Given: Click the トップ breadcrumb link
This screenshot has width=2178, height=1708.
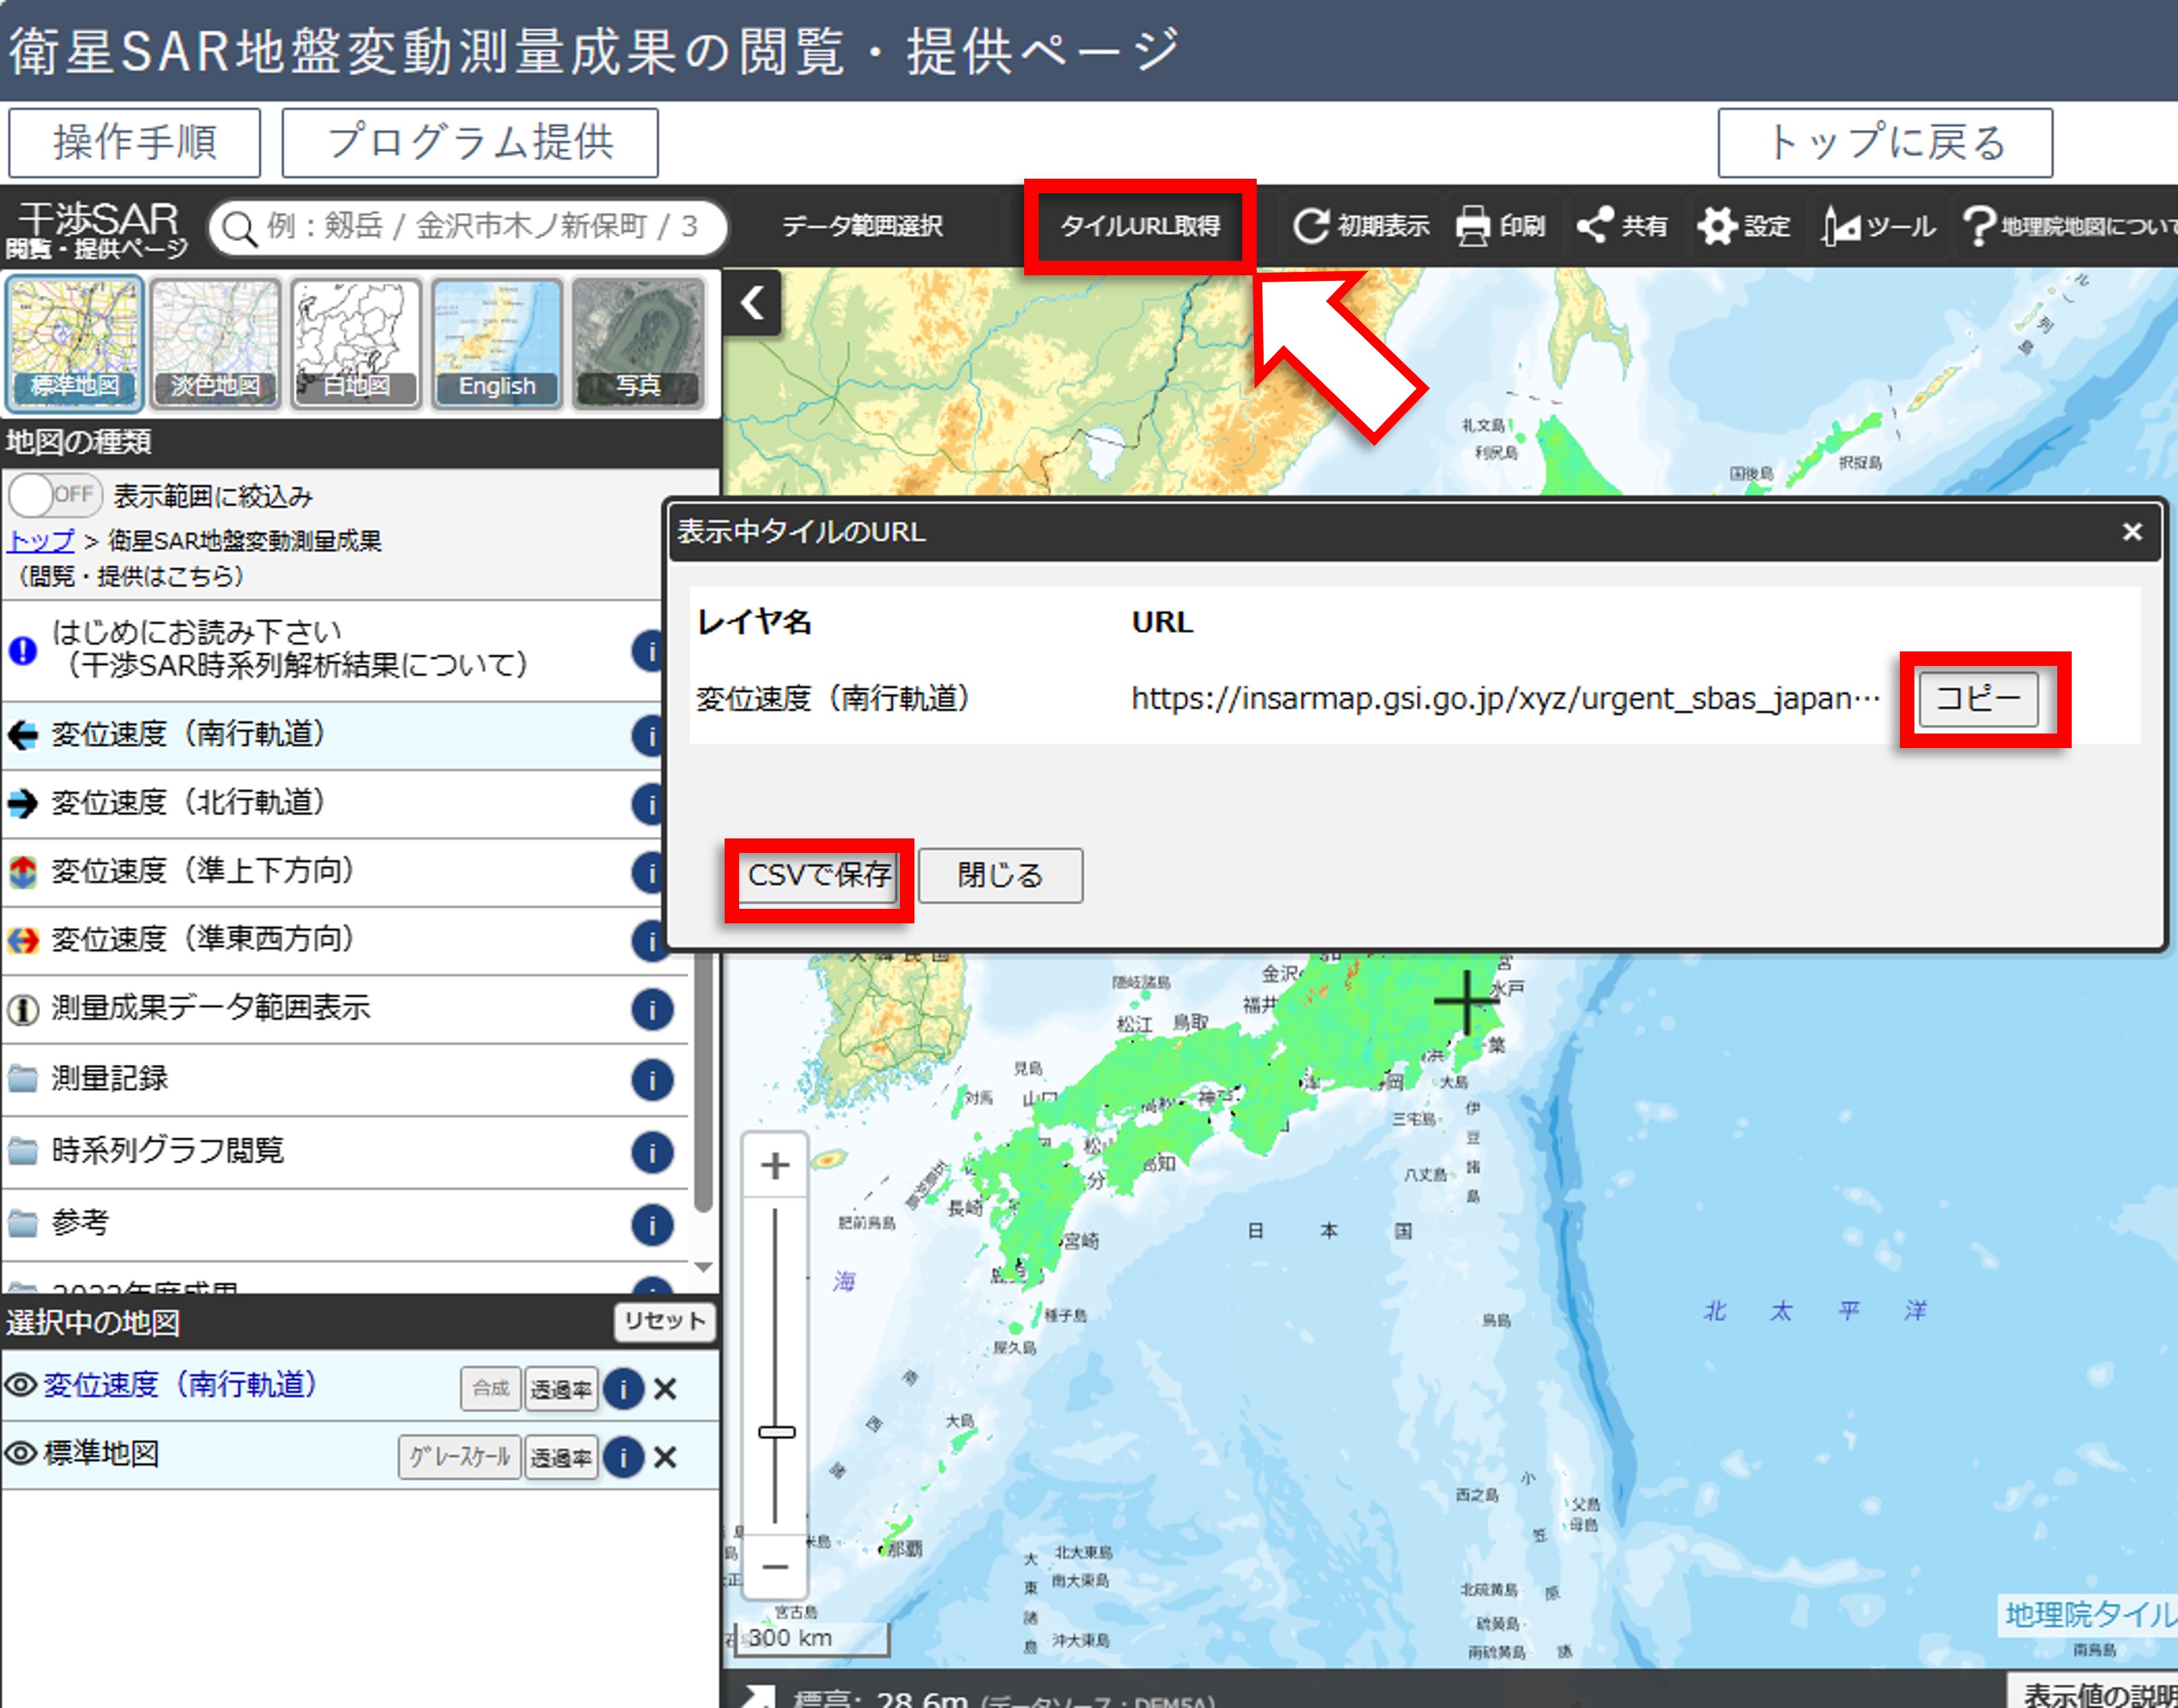Looking at the screenshot, I should 41,541.
